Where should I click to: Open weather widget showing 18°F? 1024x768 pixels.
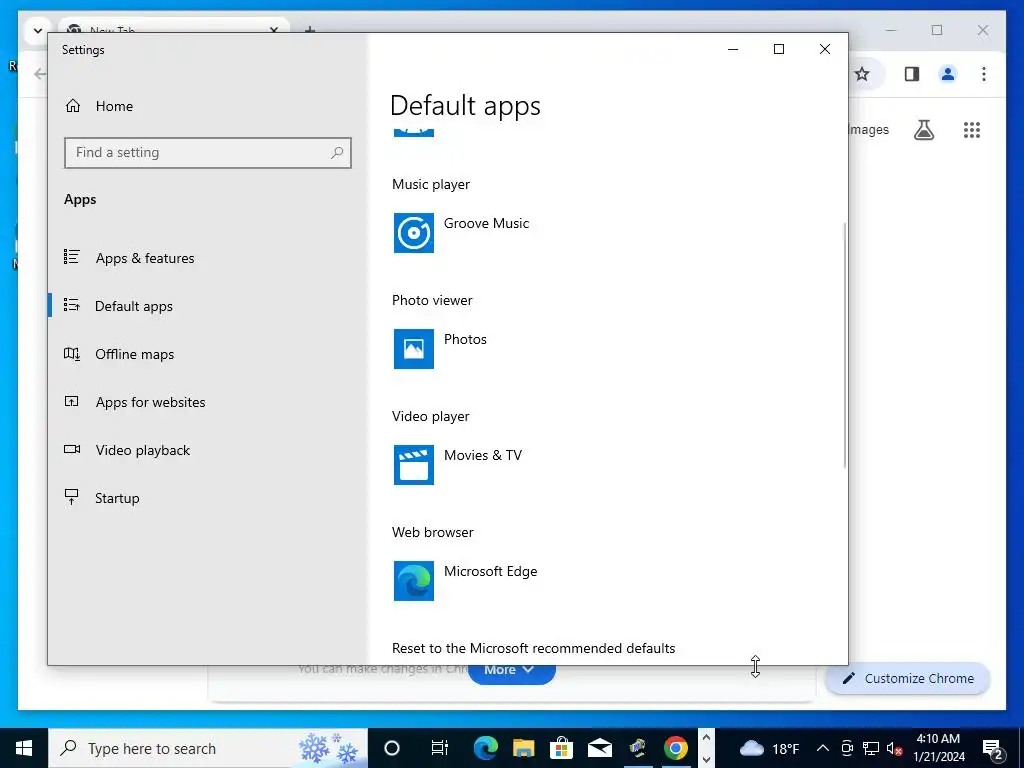click(769, 748)
